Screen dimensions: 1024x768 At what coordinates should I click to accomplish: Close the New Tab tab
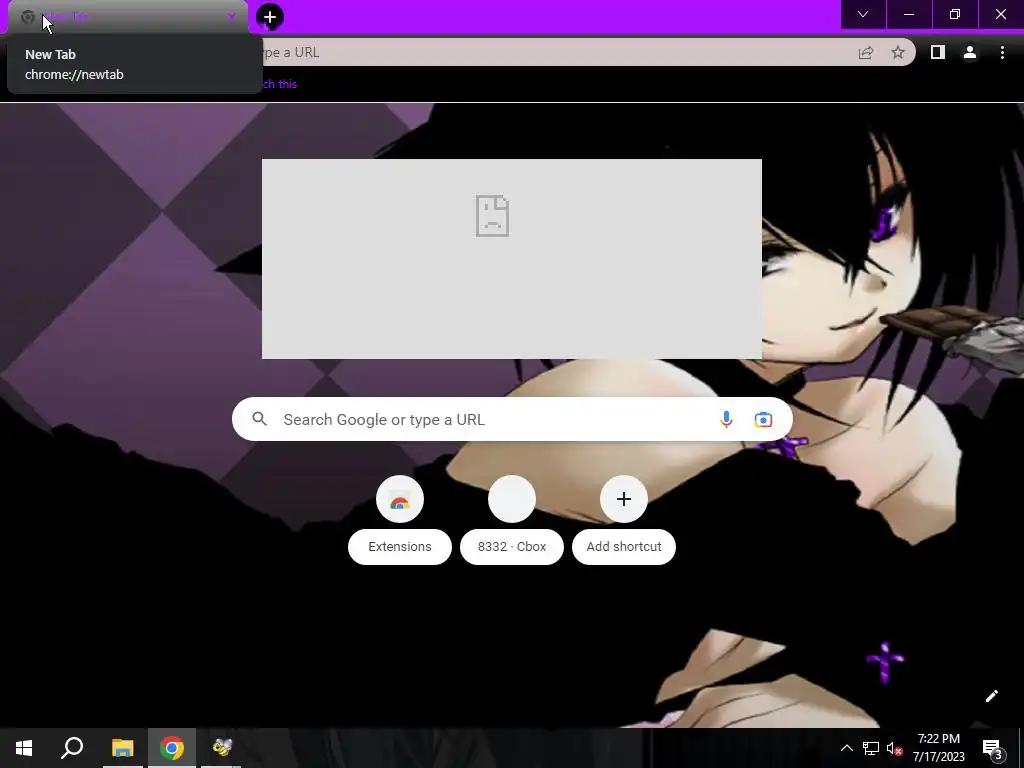pyautogui.click(x=232, y=17)
